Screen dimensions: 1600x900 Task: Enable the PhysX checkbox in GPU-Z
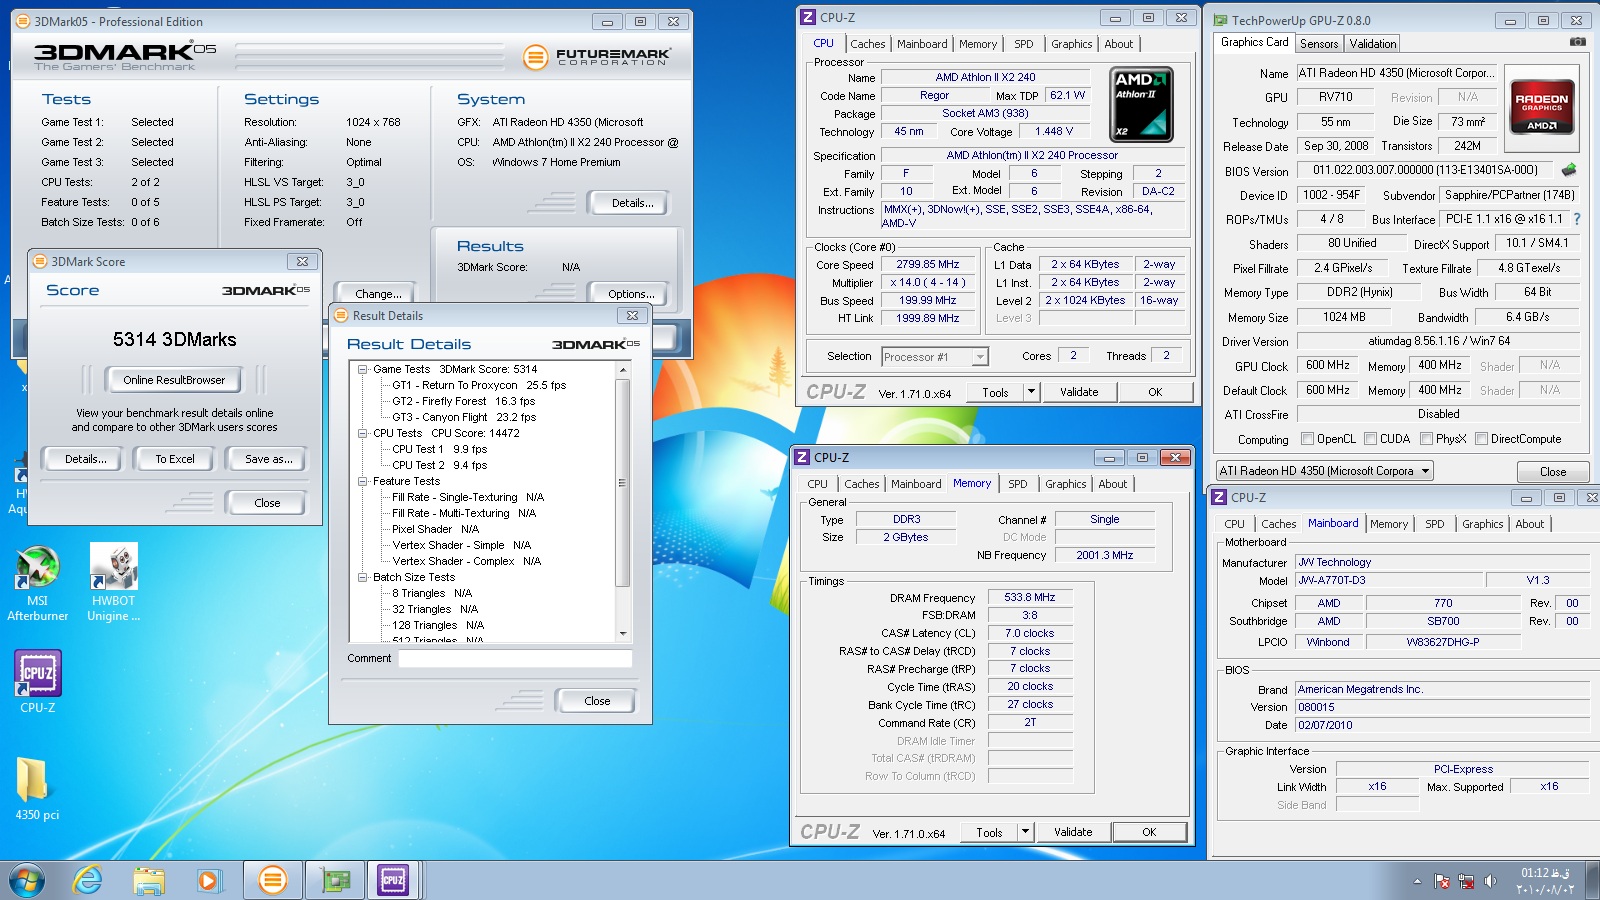(1426, 438)
